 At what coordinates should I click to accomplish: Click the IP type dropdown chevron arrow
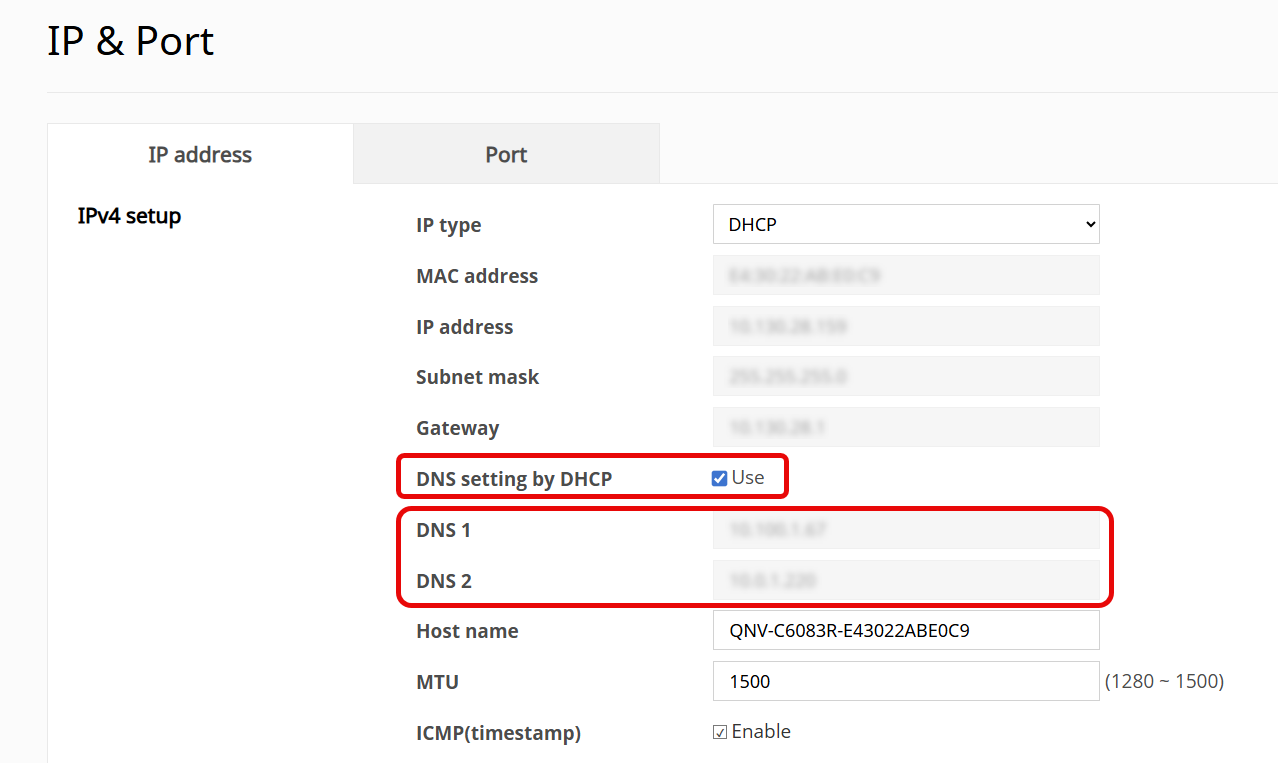point(1087,224)
